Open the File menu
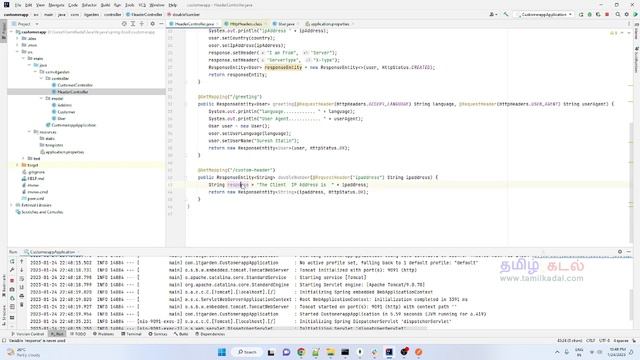 (18, 5)
